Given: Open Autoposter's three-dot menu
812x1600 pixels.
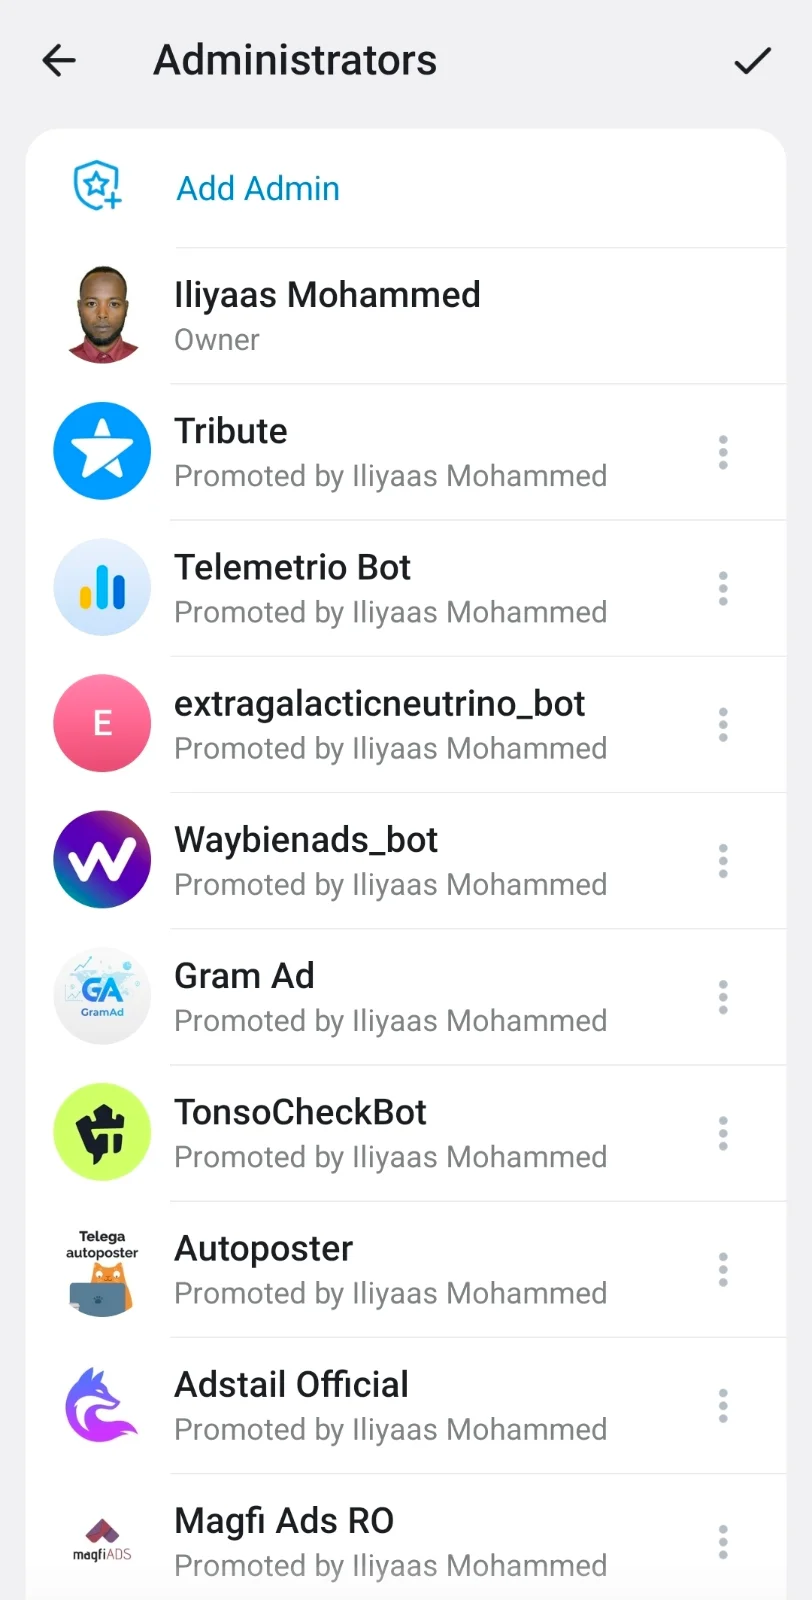Looking at the screenshot, I should click(x=723, y=1270).
